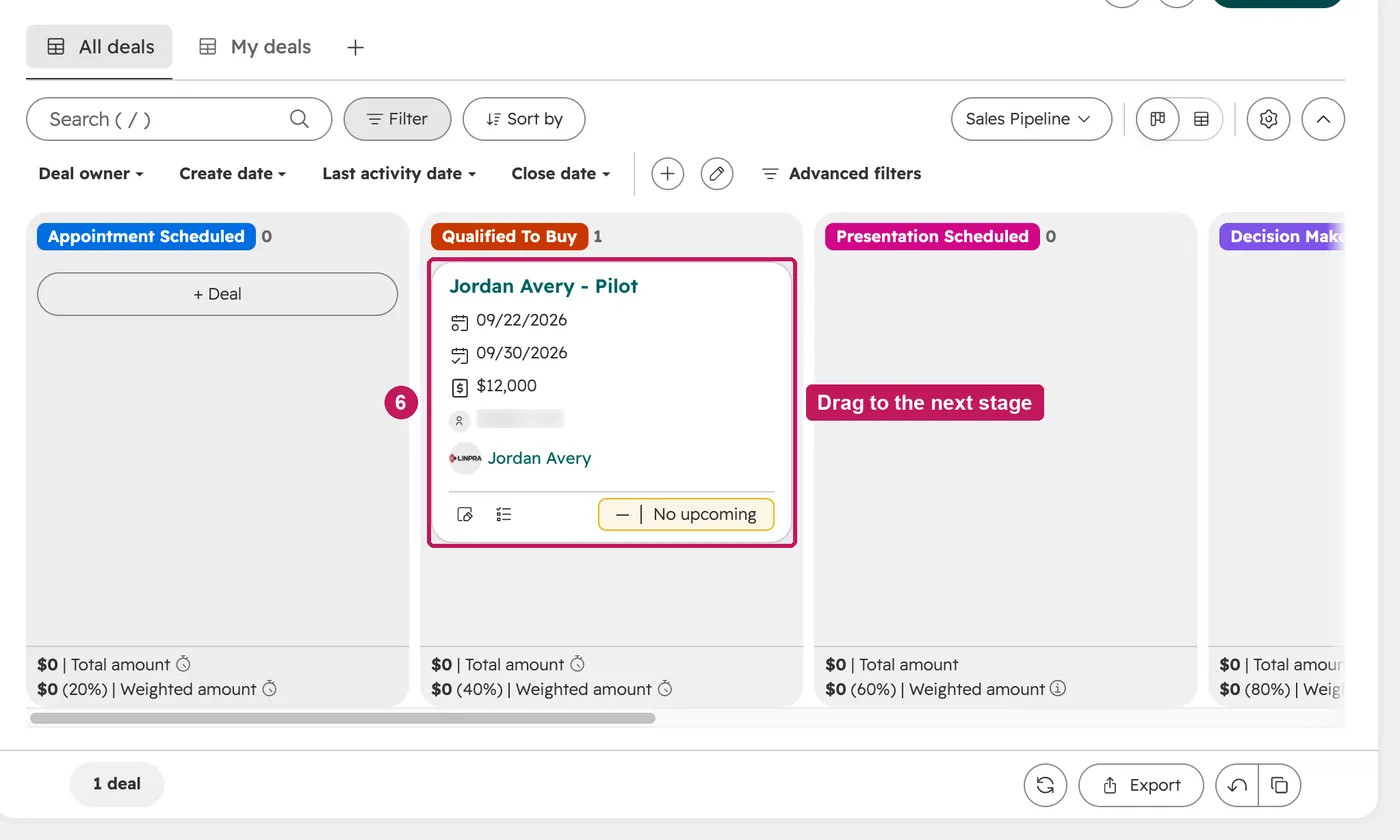The image size is (1400, 840).
Task: Switch to table view layout
Action: tap(1201, 119)
